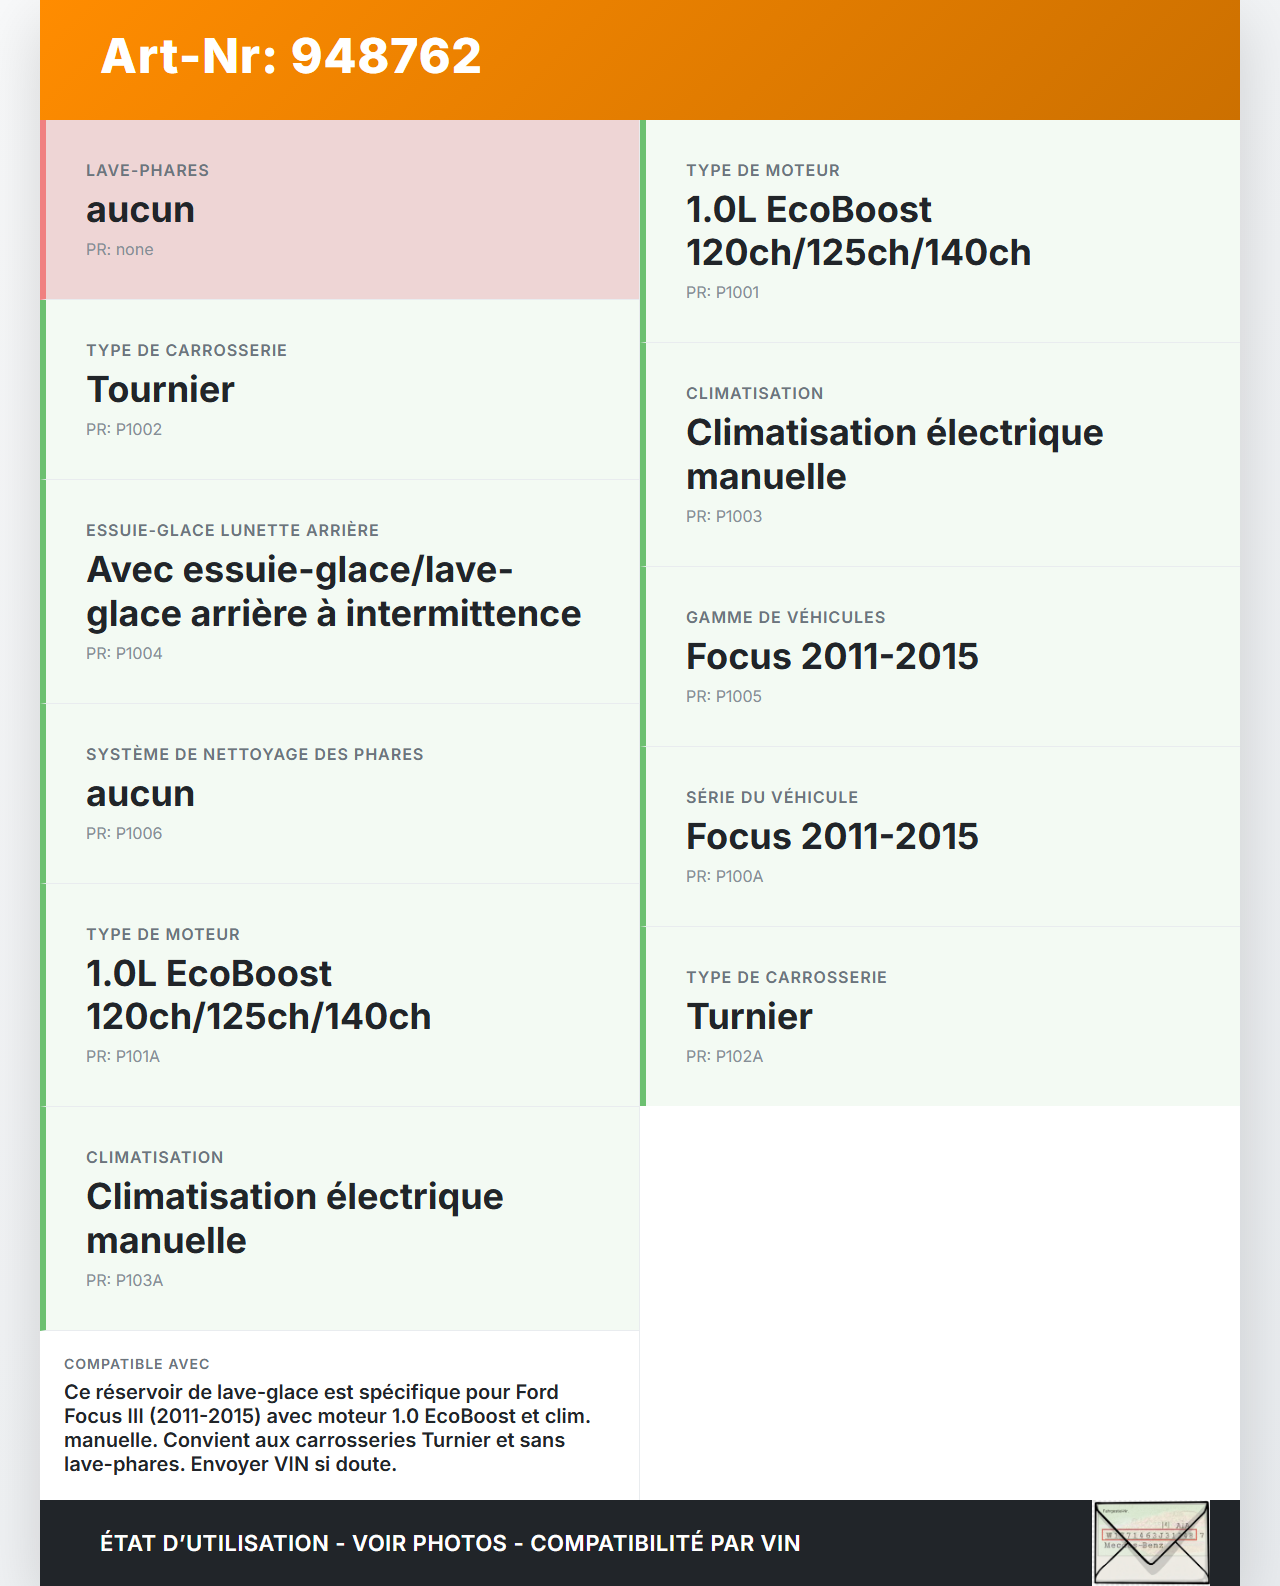Viewport: 1280px width, 1586px height.
Task: Click the Climatisation card with PR P103A
Action: click(341, 1218)
